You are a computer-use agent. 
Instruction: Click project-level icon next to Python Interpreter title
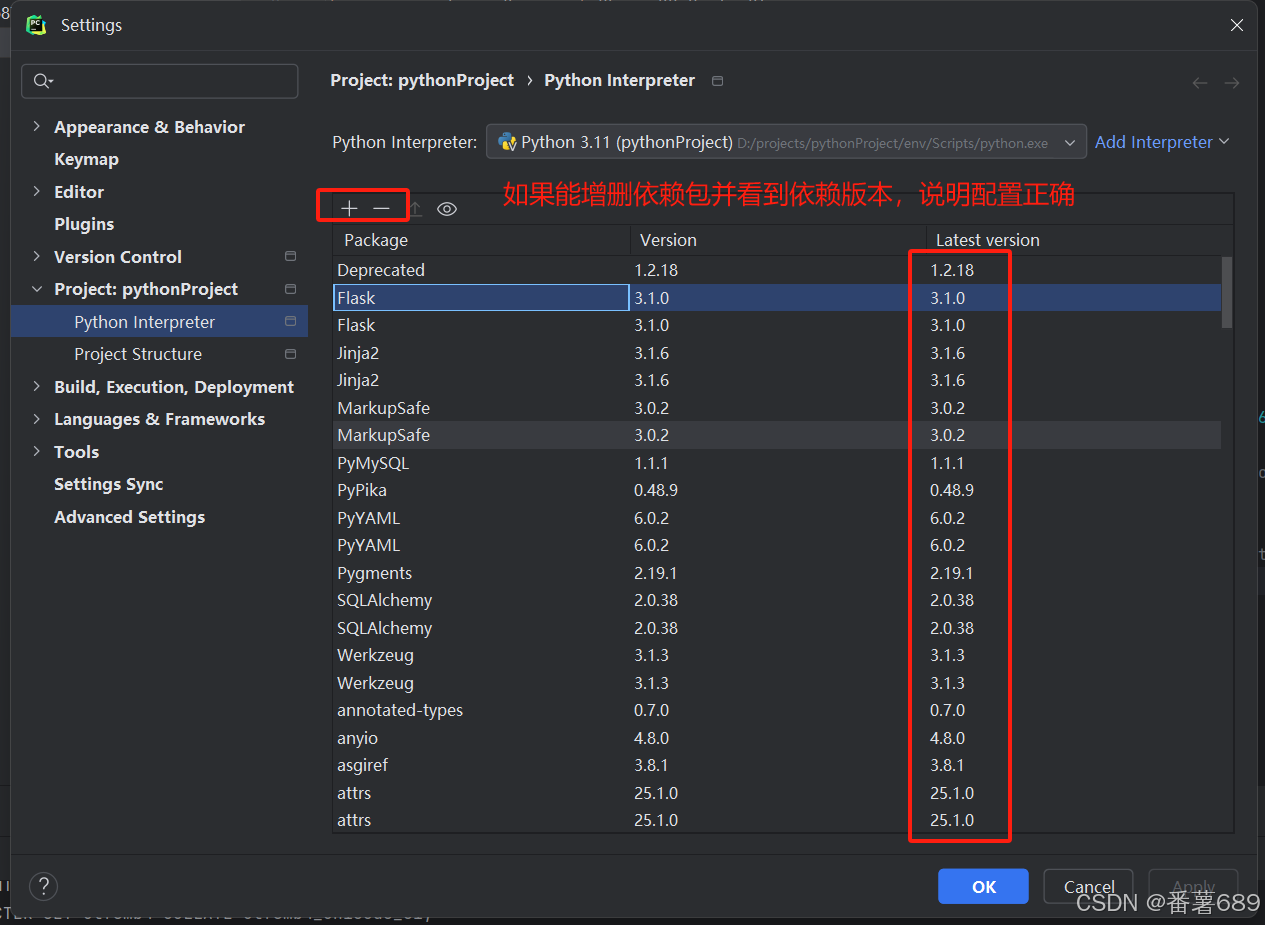(x=717, y=81)
